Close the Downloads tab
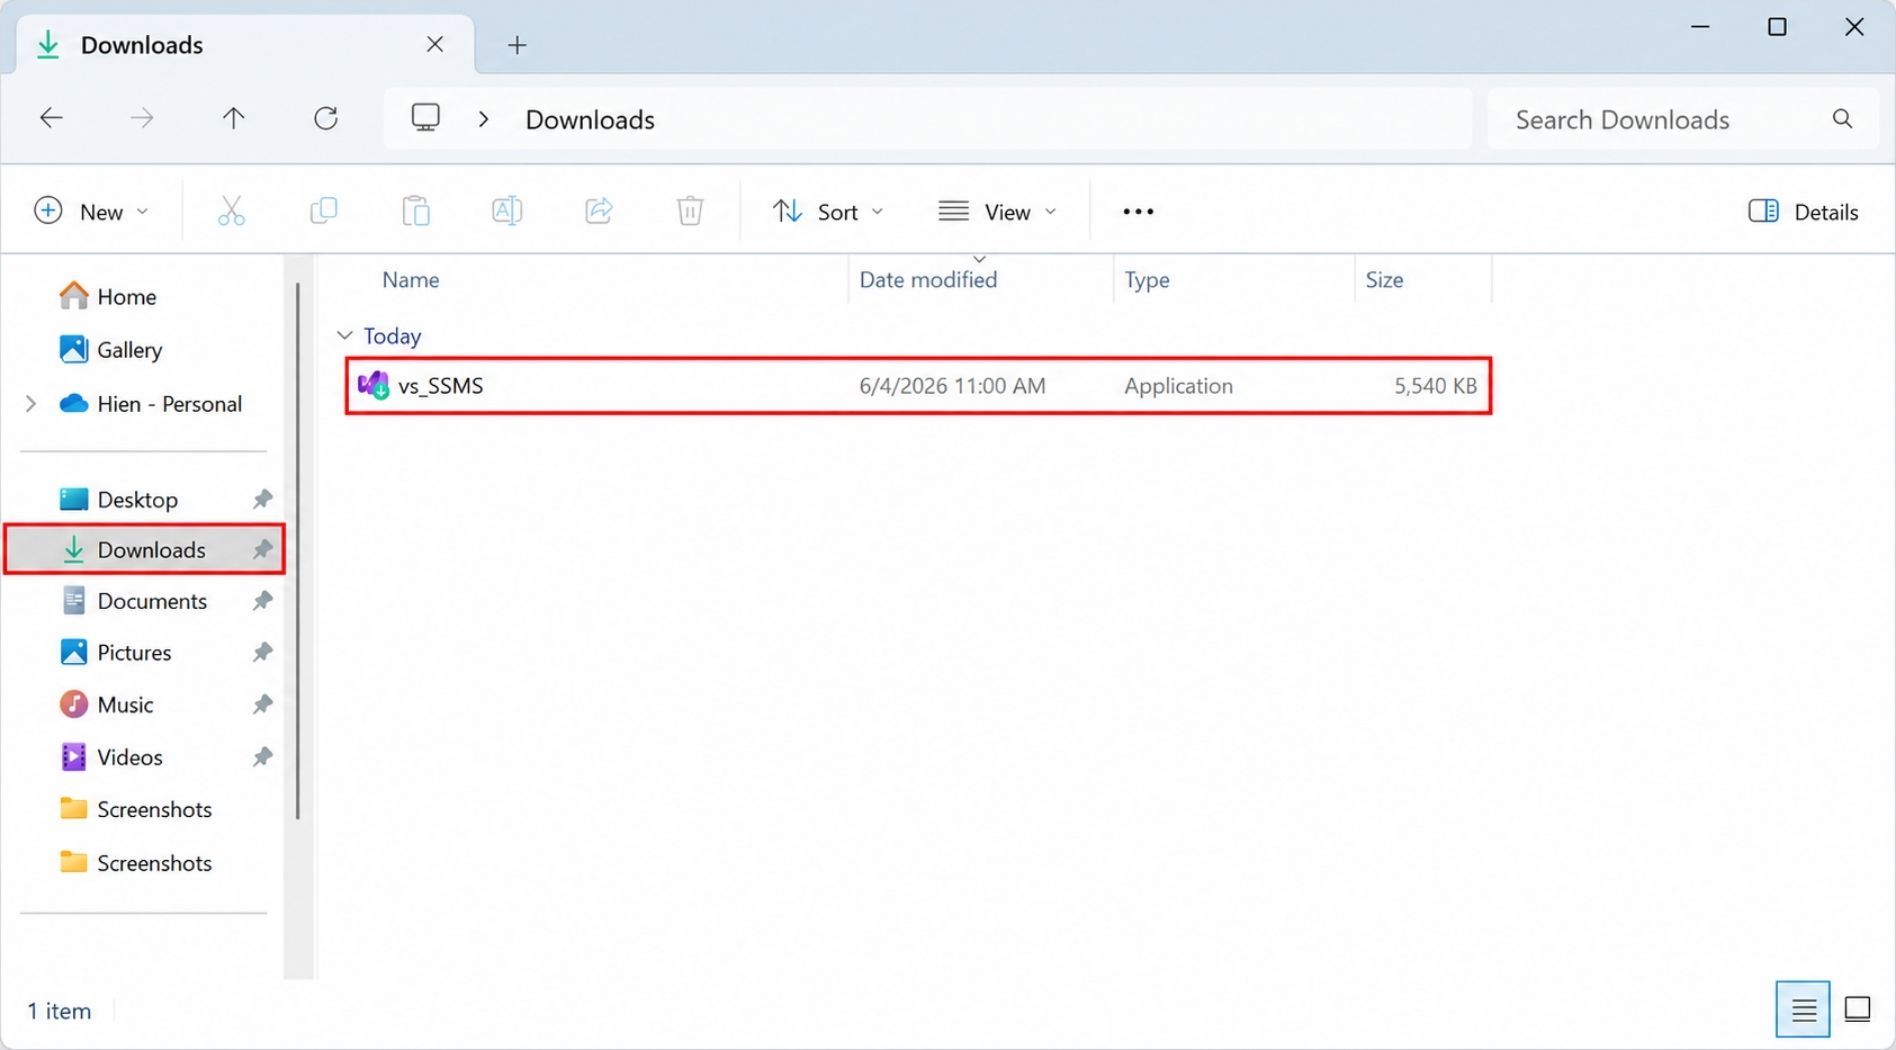1896x1050 pixels. click(435, 44)
